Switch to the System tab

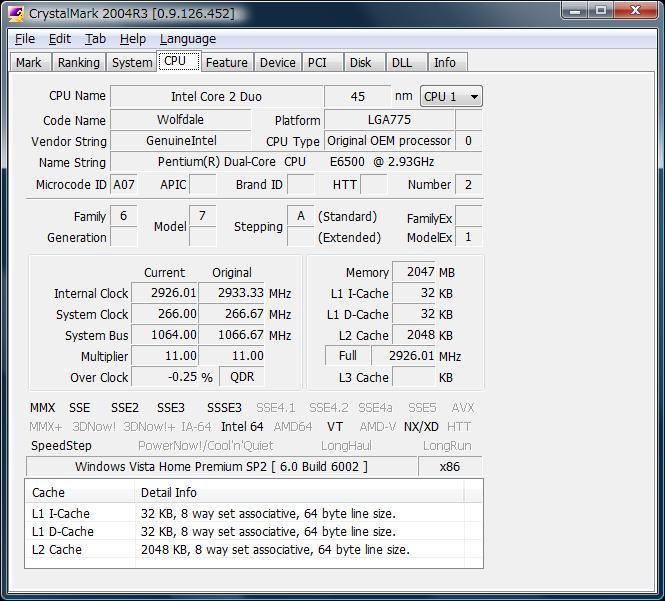(132, 62)
